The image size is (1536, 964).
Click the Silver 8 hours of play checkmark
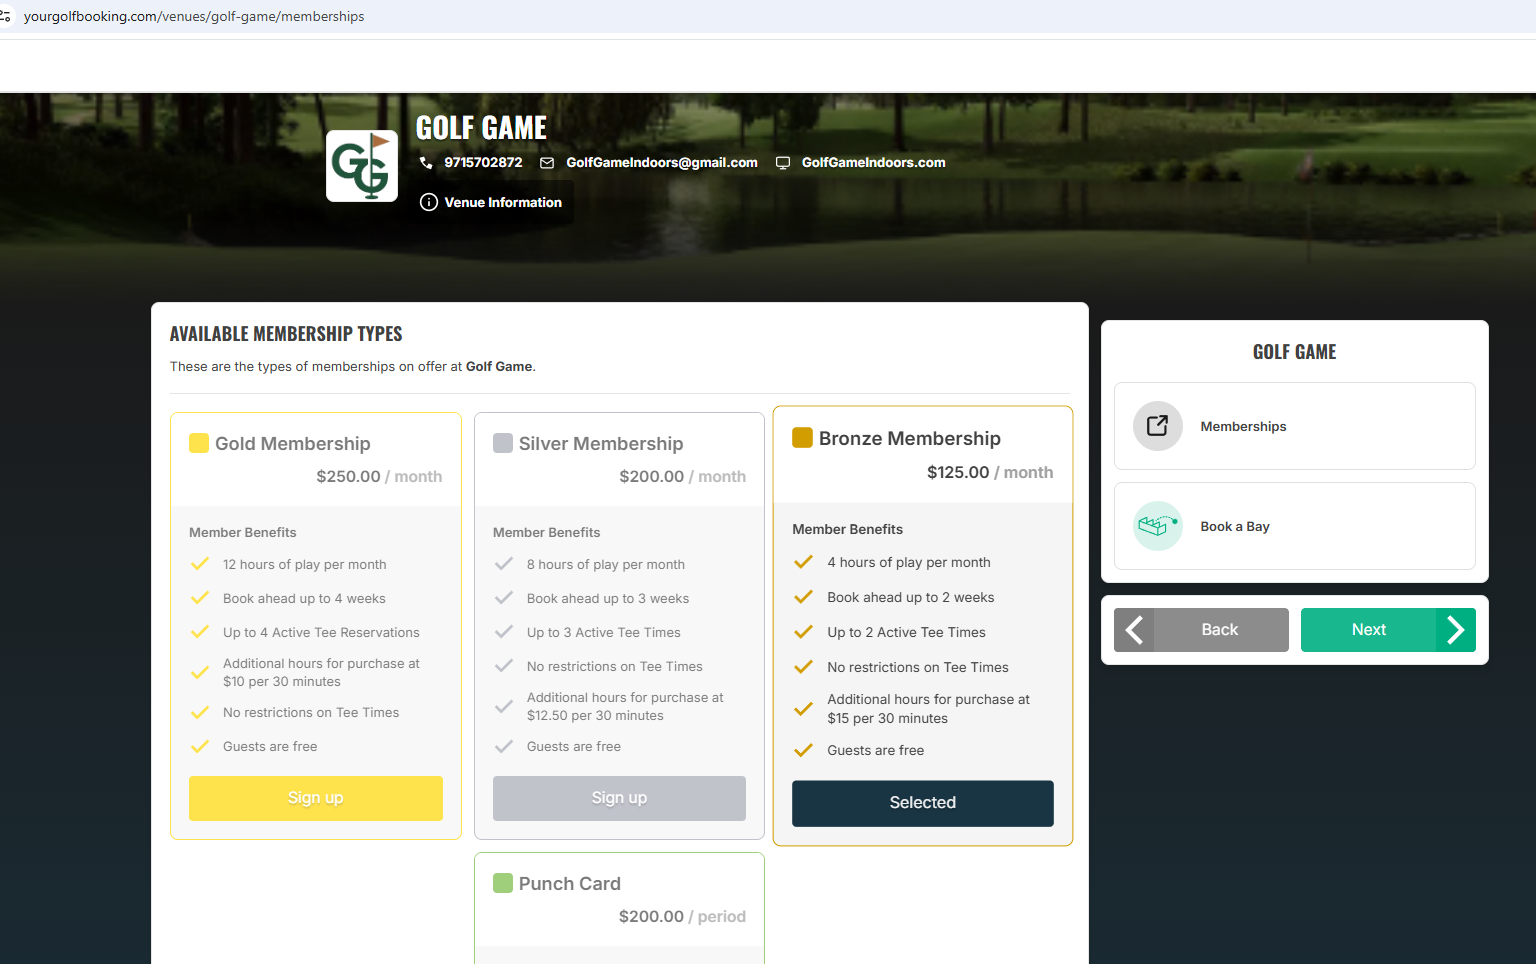tap(504, 564)
